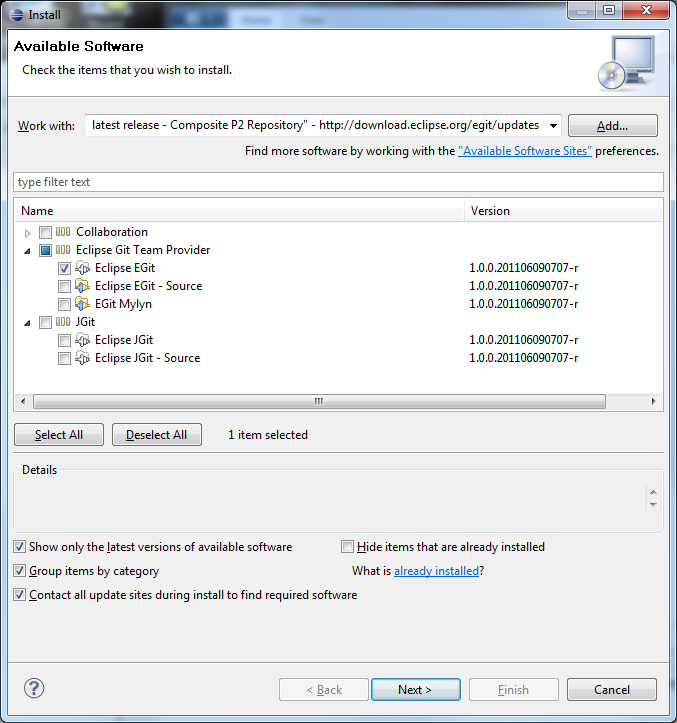Click the Details scroll down arrow
Screen dimensions: 677x723
click(653, 504)
